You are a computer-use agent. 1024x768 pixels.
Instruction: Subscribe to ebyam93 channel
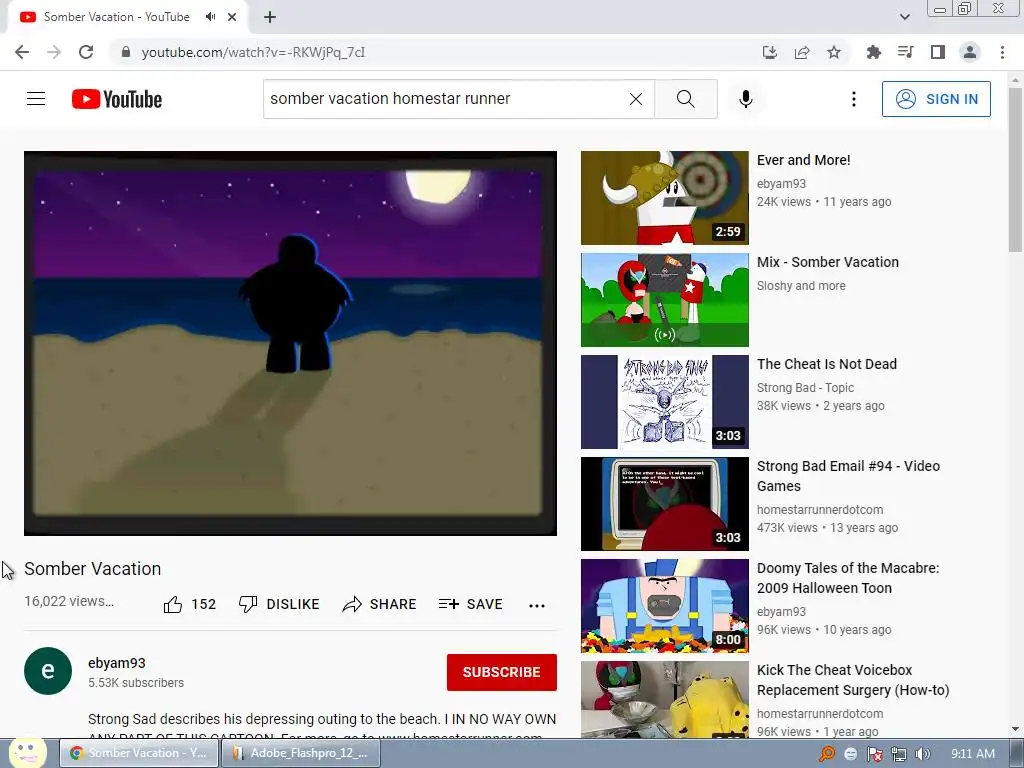pyautogui.click(x=502, y=672)
